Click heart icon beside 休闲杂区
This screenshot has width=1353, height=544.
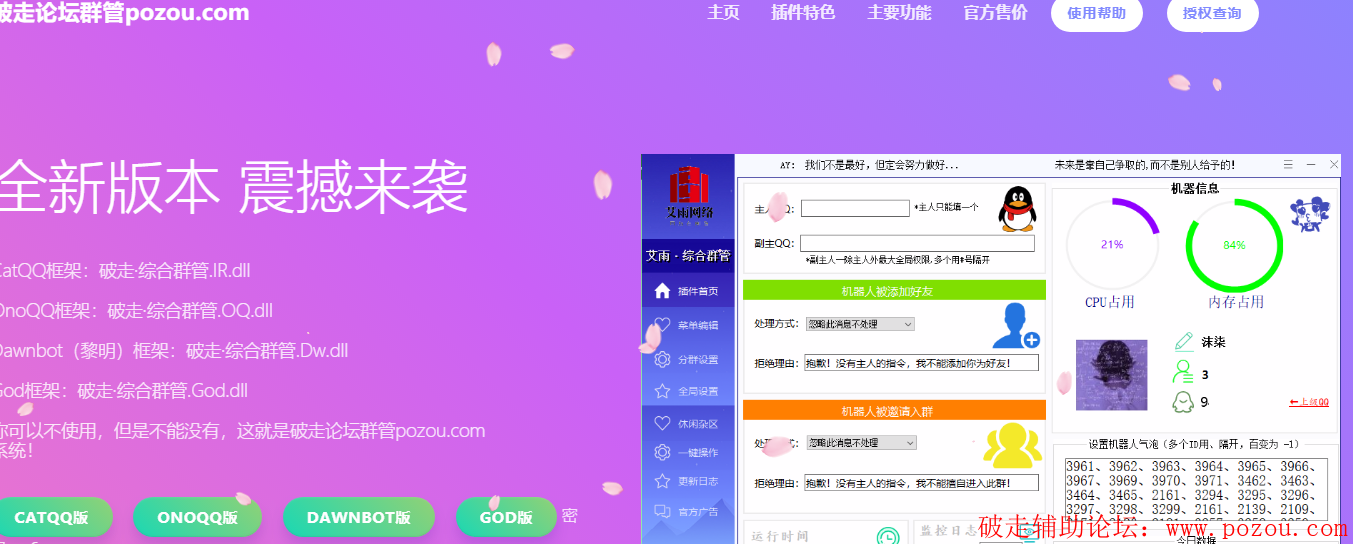pos(662,423)
